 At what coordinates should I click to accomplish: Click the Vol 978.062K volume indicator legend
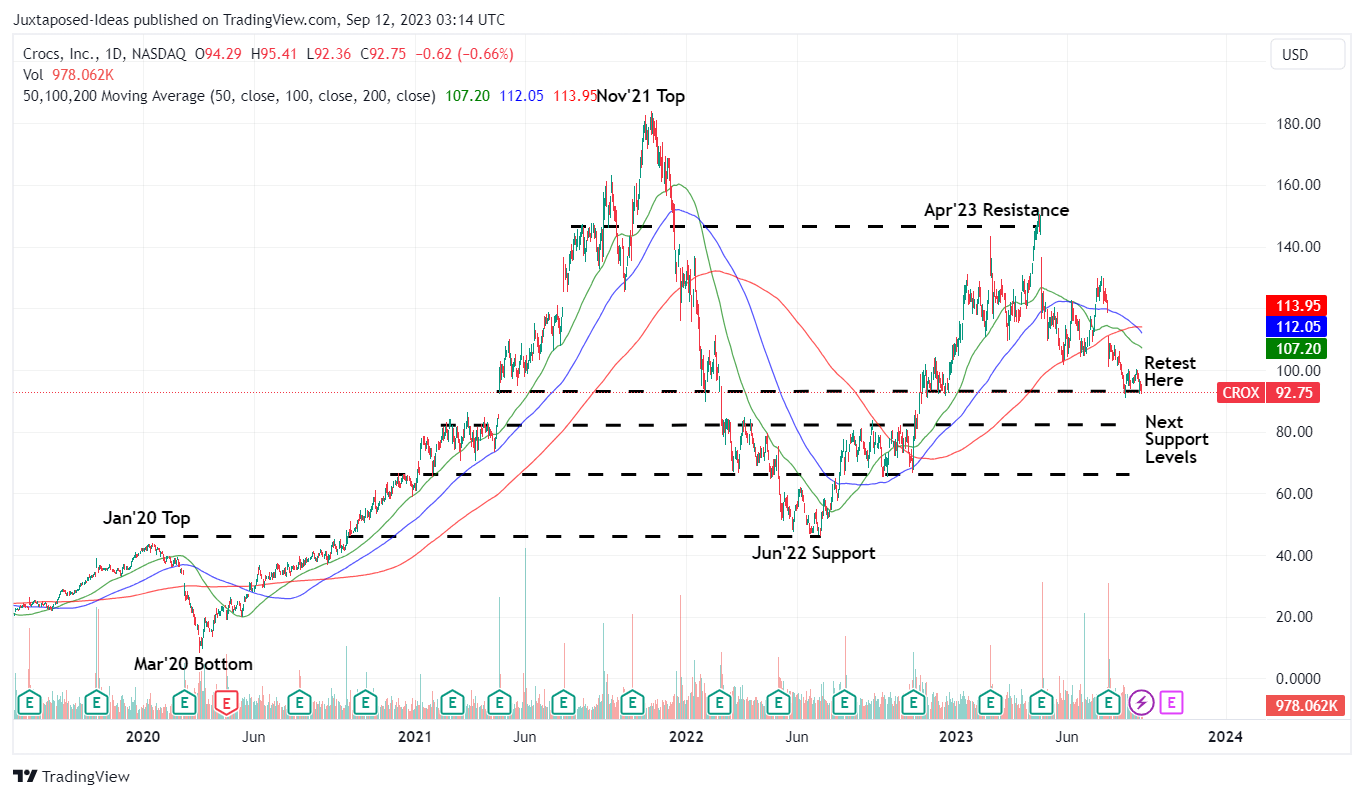point(68,75)
